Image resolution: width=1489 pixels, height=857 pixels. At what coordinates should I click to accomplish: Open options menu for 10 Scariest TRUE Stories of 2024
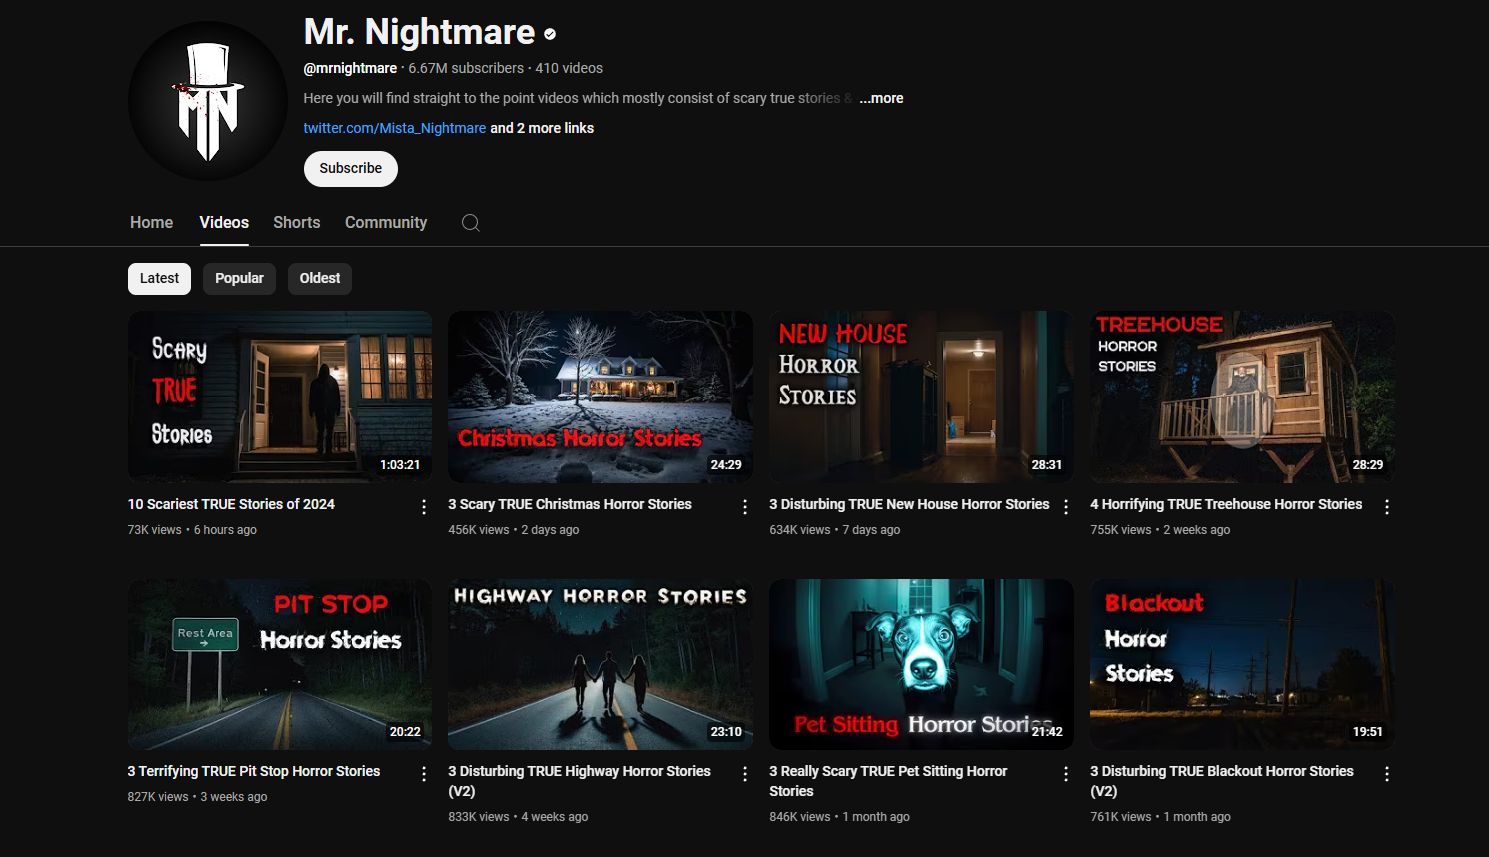424,507
